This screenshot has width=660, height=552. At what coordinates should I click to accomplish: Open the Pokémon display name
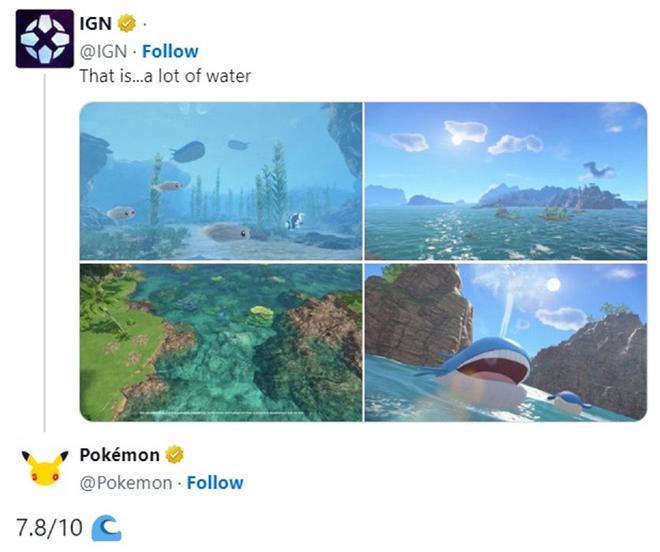click(x=120, y=455)
